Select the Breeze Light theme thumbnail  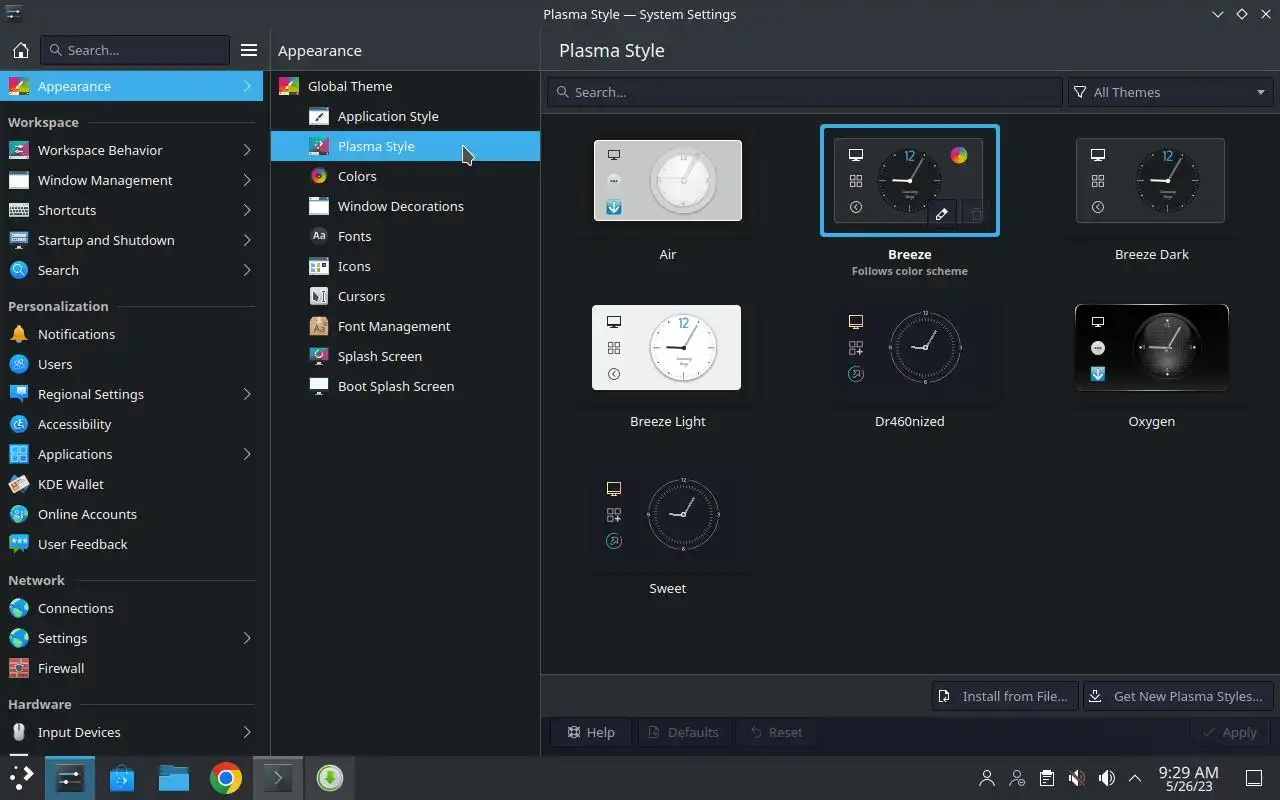[x=667, y=347]
